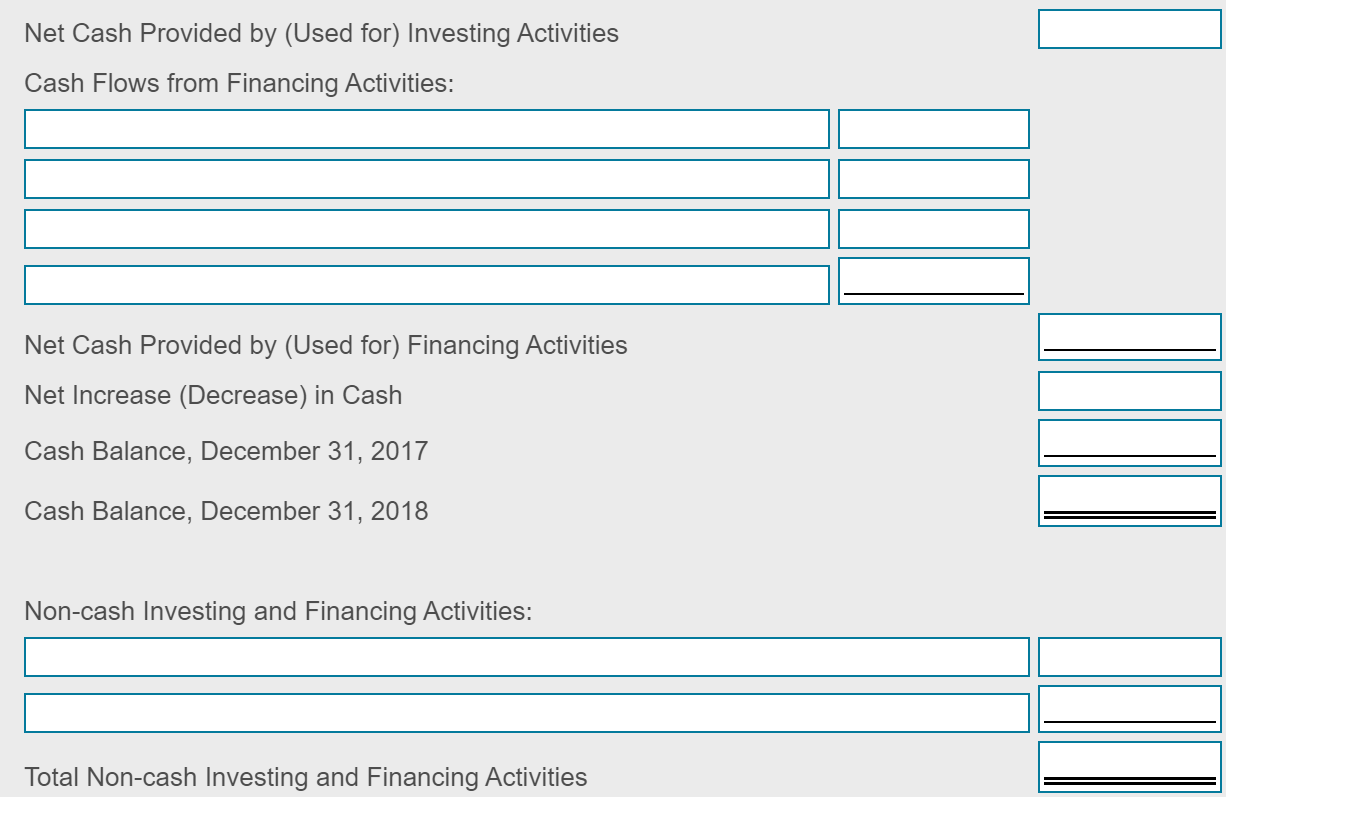This screenshot has width=1349, height=822.
Task: Select the underlined amount box on the fourth financing line
Action: 933,281
